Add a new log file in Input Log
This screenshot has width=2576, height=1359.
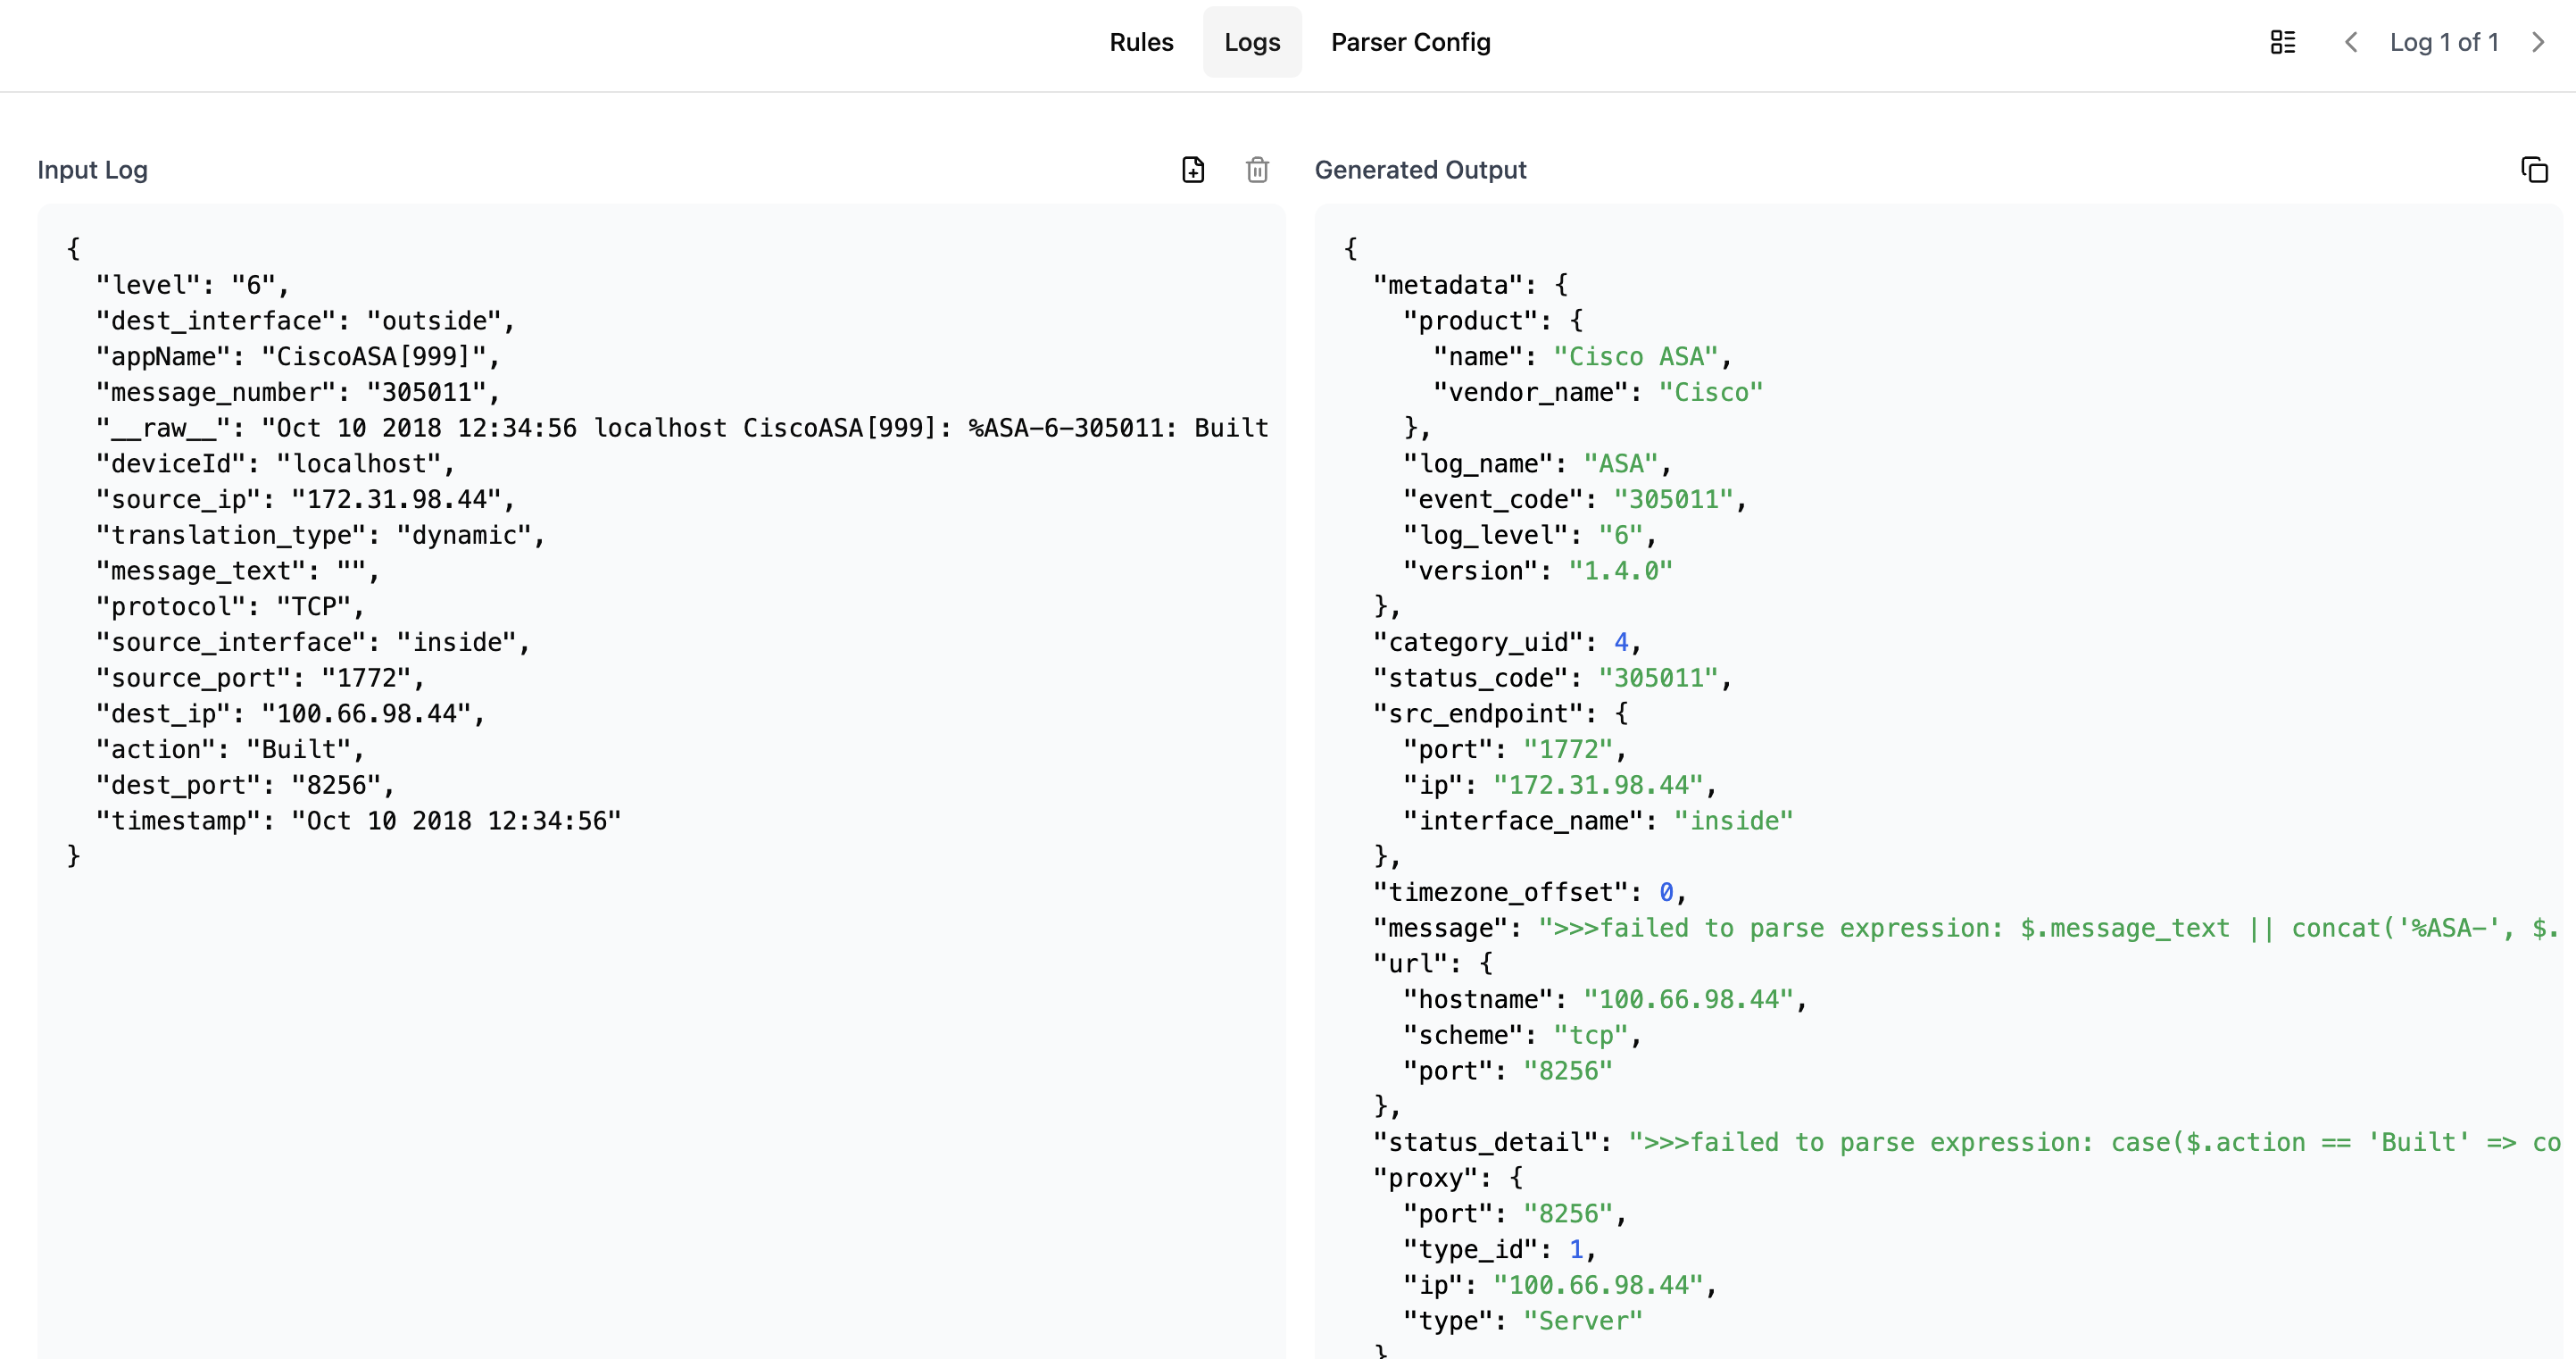[1193, 170]
